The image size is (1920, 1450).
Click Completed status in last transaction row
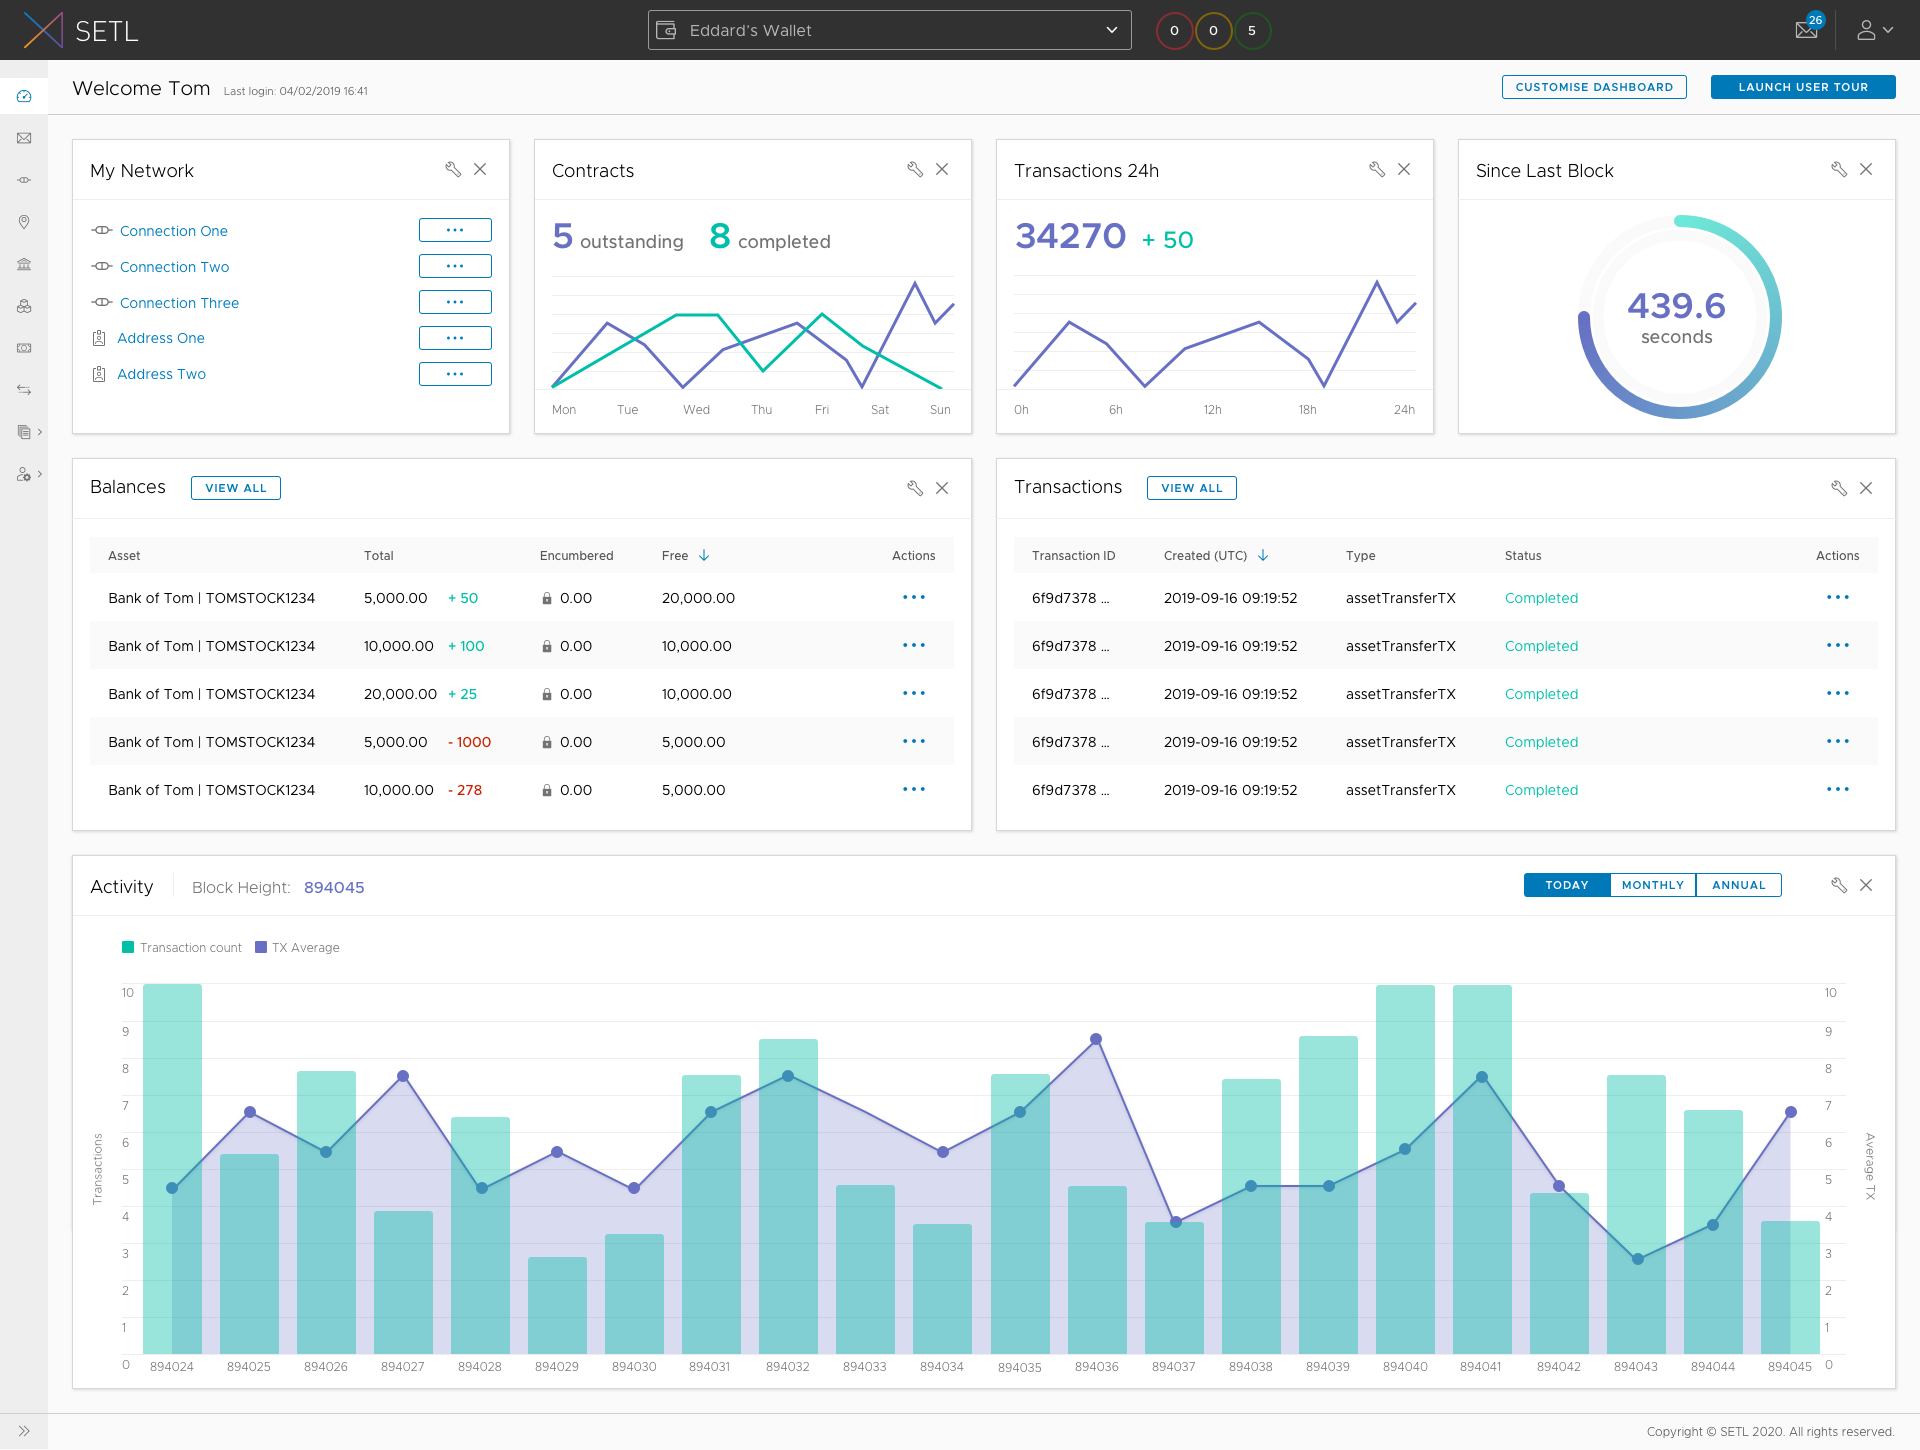(x=1541, y=790)
